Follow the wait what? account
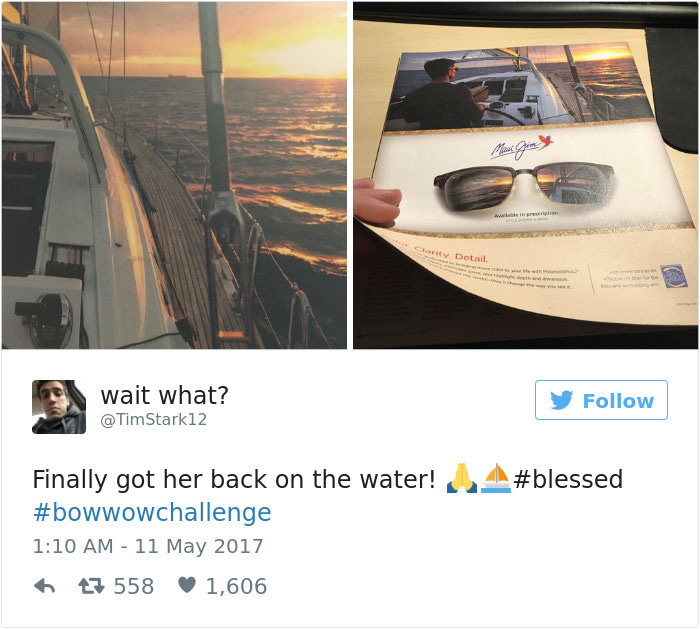This screenshot has width=700, height=629. click(x=601, y=400)
